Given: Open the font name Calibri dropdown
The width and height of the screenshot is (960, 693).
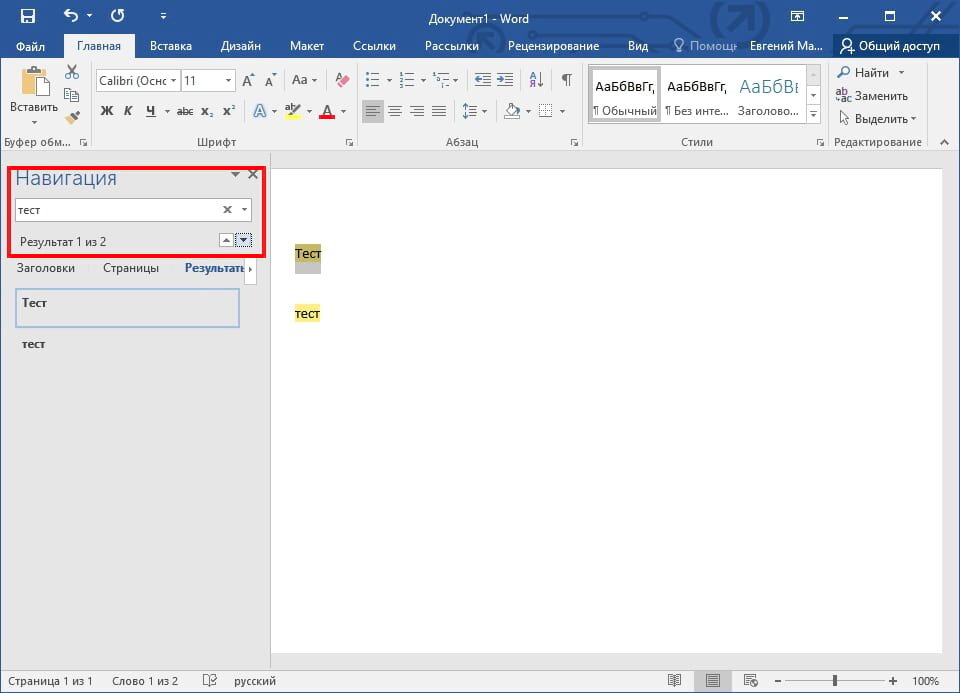Looking at the screenshot, I should click(x=174, y=80).
